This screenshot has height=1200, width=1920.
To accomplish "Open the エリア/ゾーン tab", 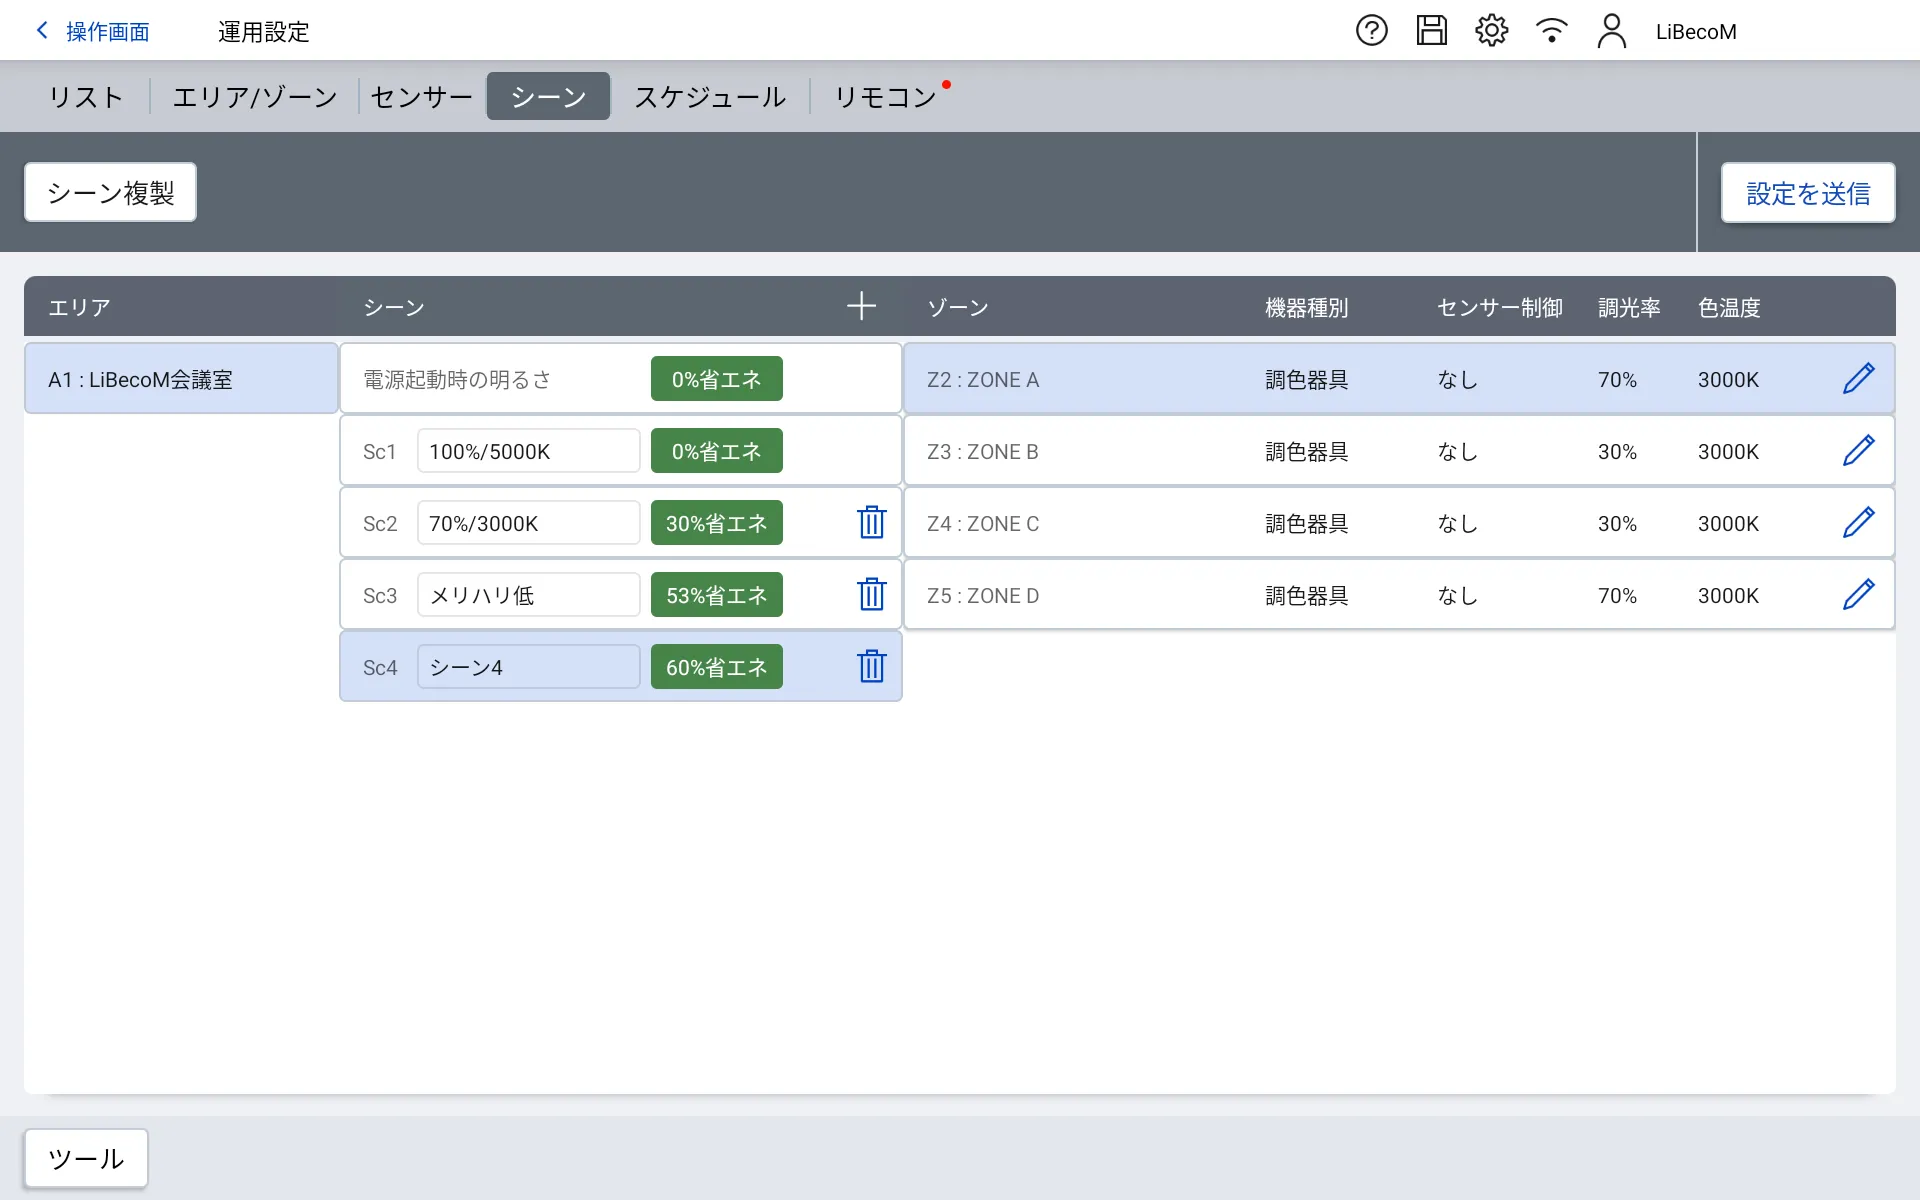I will 255,97.
